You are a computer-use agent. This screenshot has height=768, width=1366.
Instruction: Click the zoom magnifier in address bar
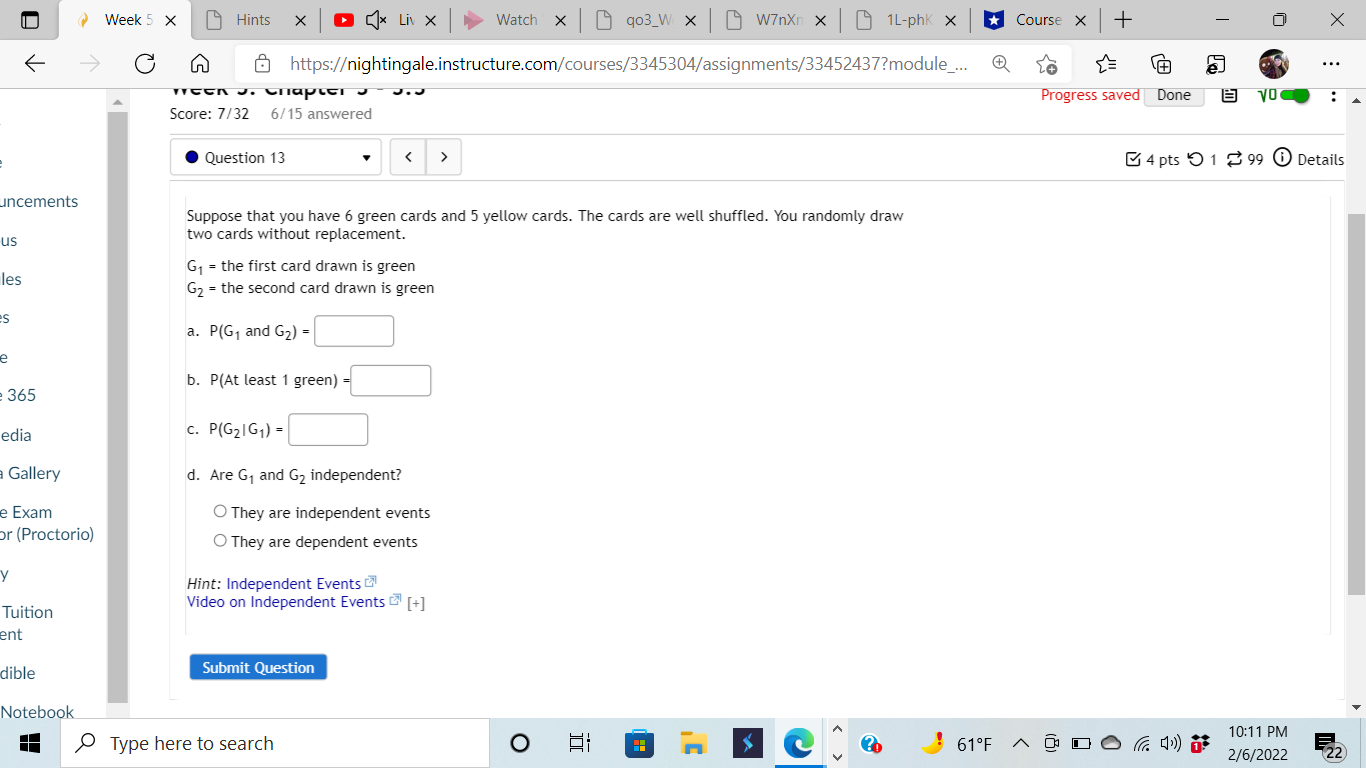(x=1000, y=64)
